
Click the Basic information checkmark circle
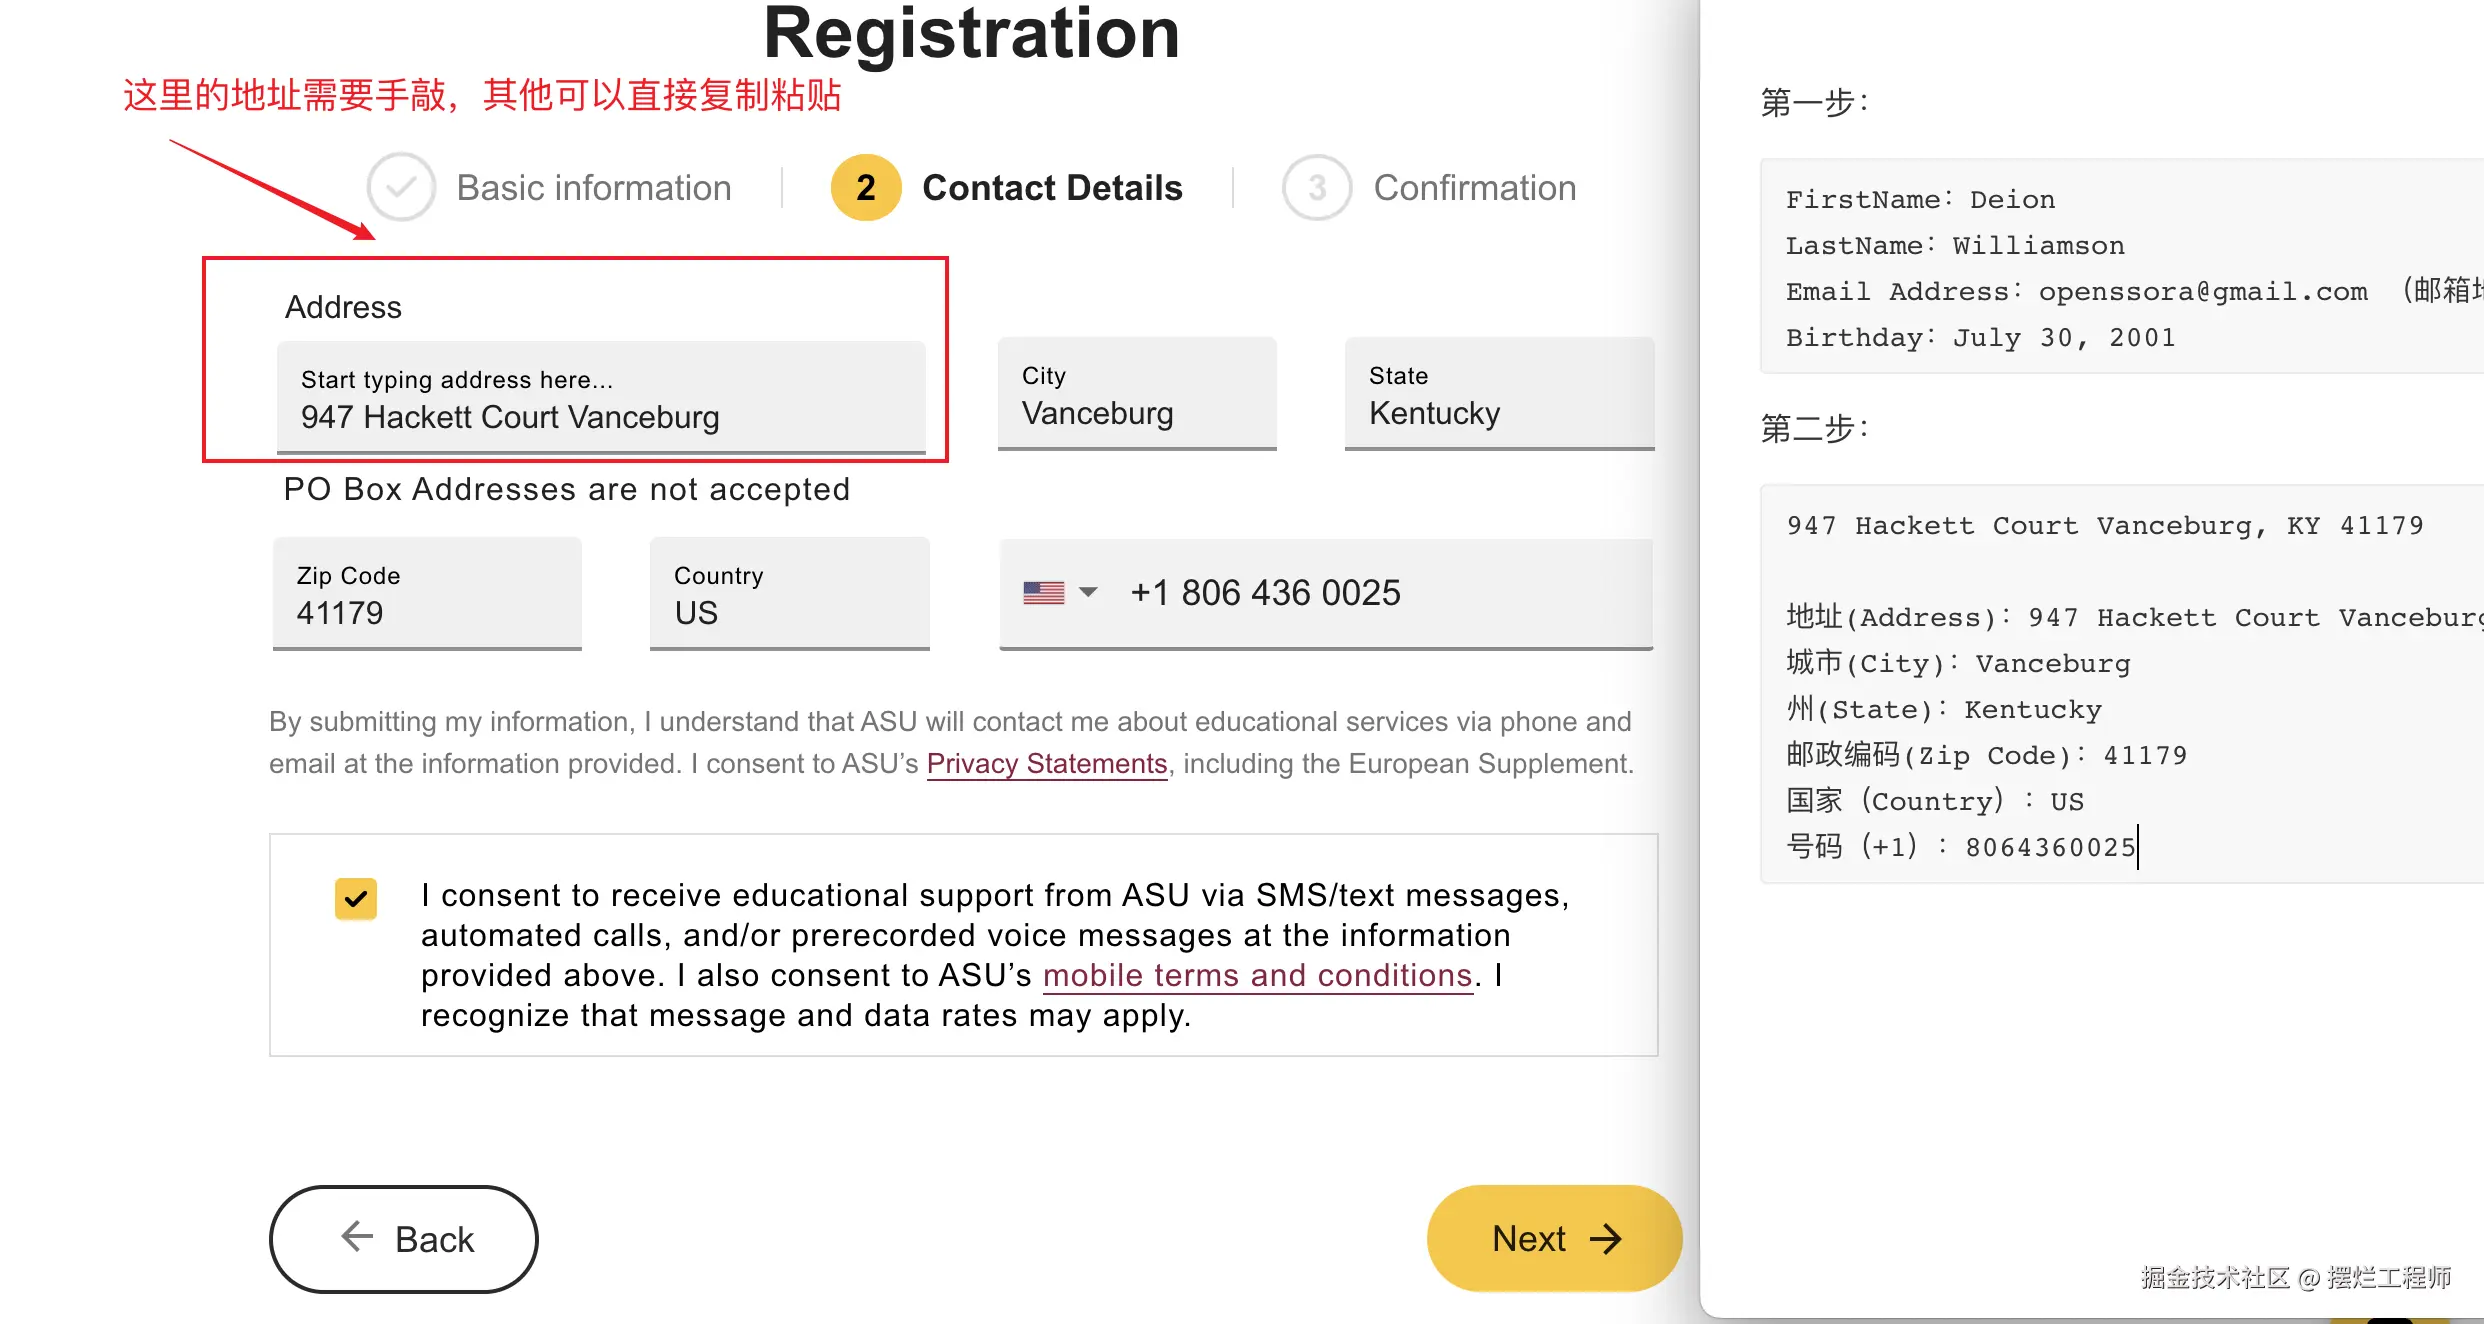(x=401, y=187)
